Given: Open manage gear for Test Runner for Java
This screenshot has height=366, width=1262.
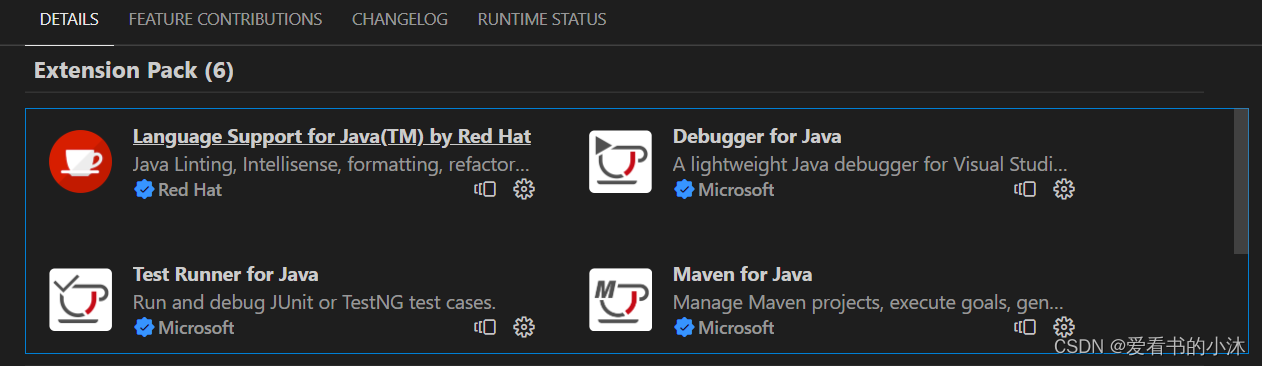Looking at the screenshot, I should click(x=524, y=327).
